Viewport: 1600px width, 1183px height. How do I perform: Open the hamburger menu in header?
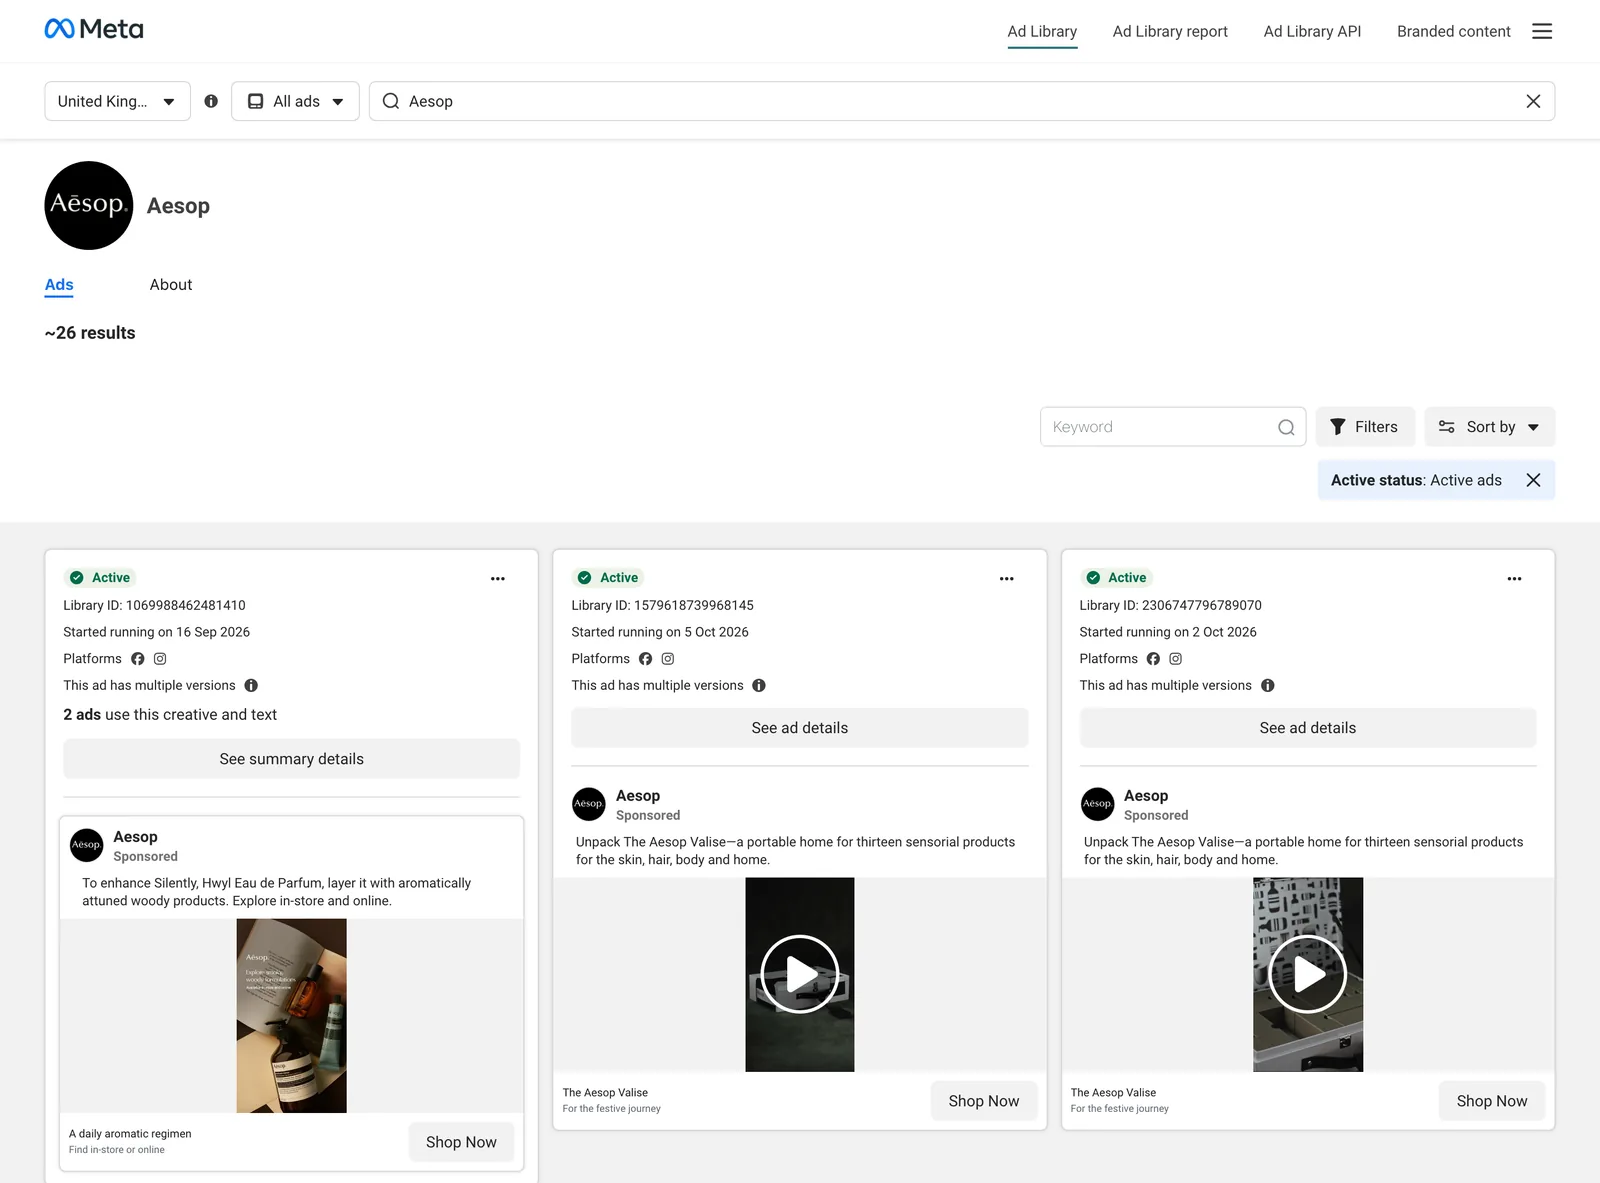pos(1542,31)
